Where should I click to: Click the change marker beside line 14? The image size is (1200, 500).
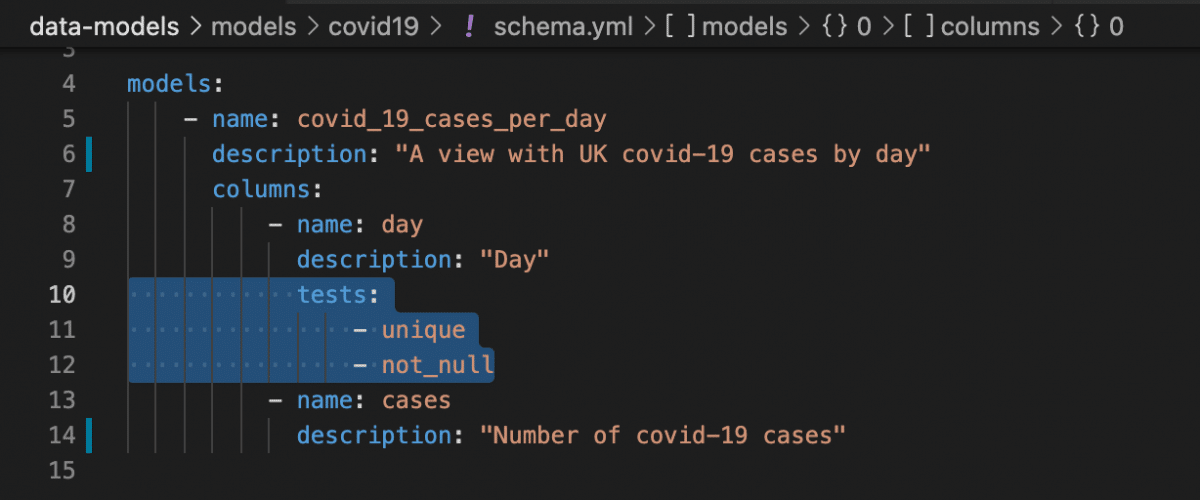88,436
